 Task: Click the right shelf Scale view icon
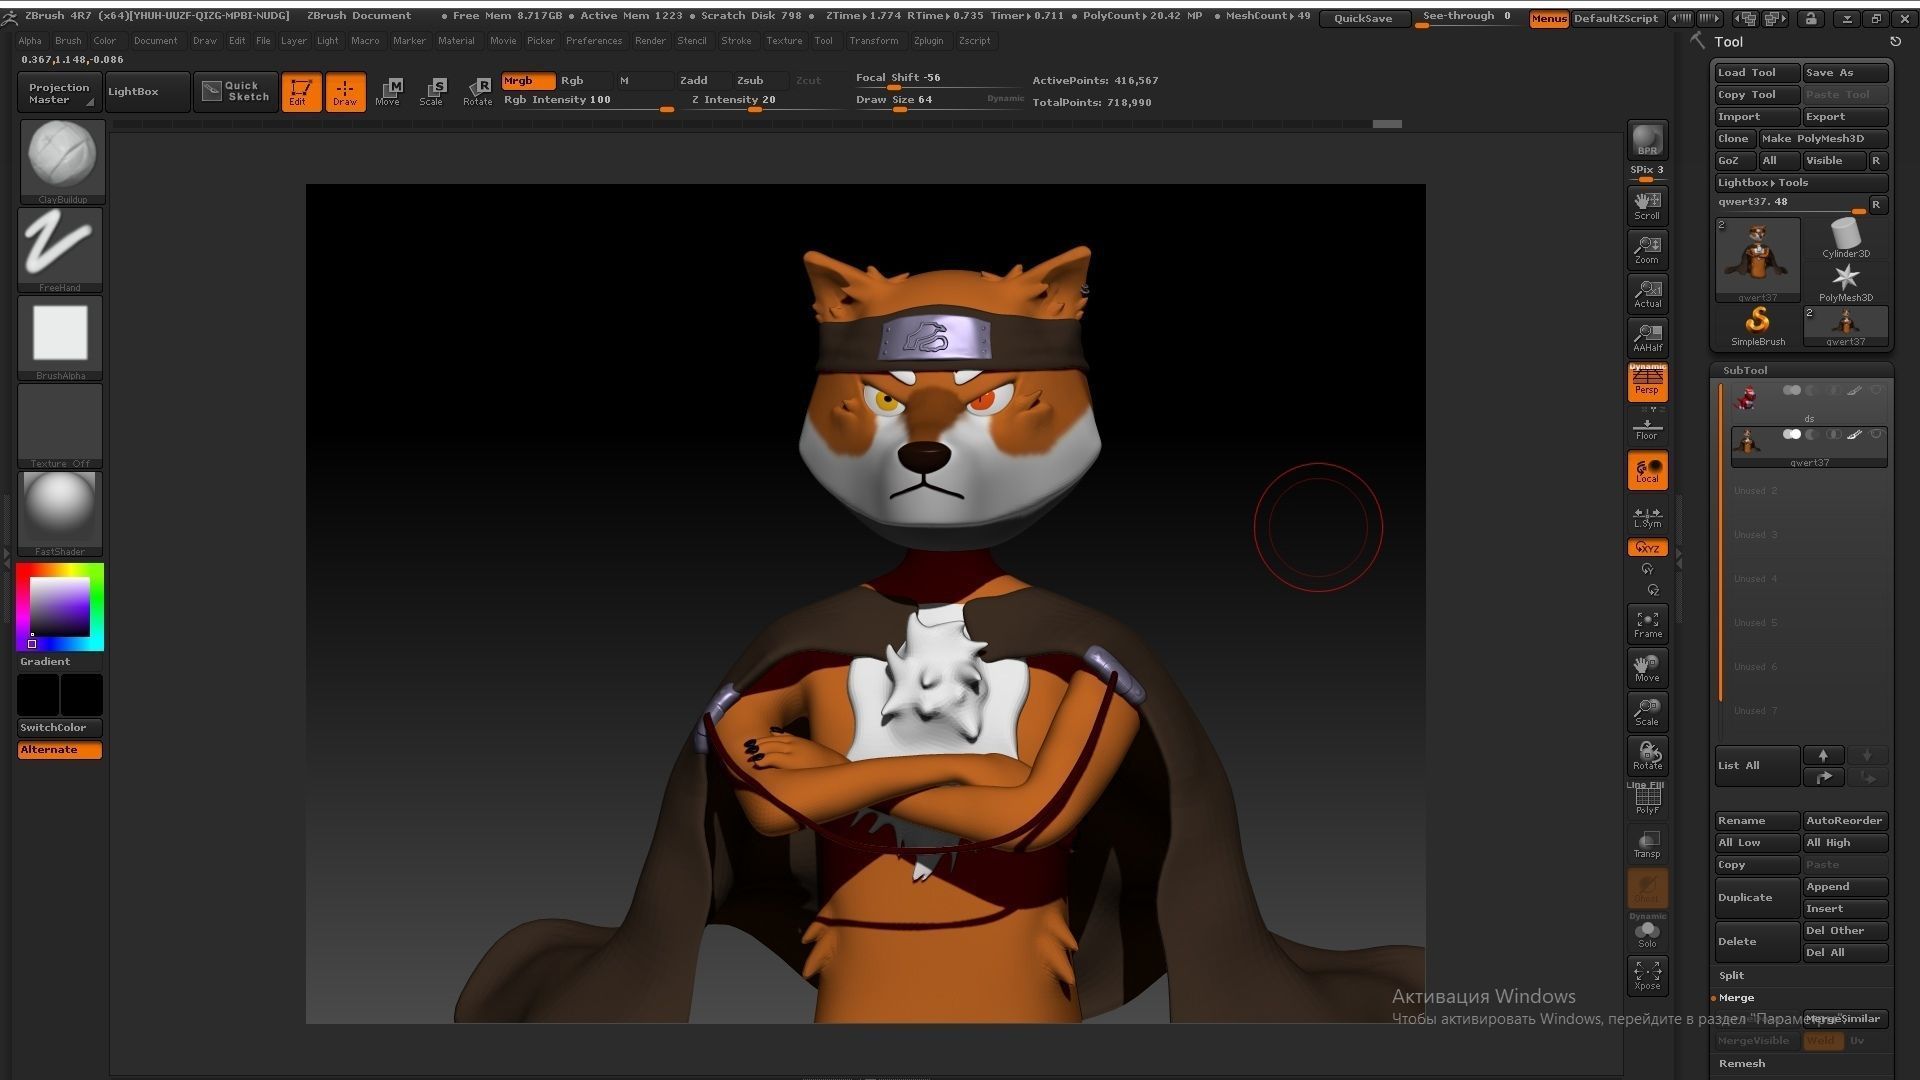pos(1647,712)
